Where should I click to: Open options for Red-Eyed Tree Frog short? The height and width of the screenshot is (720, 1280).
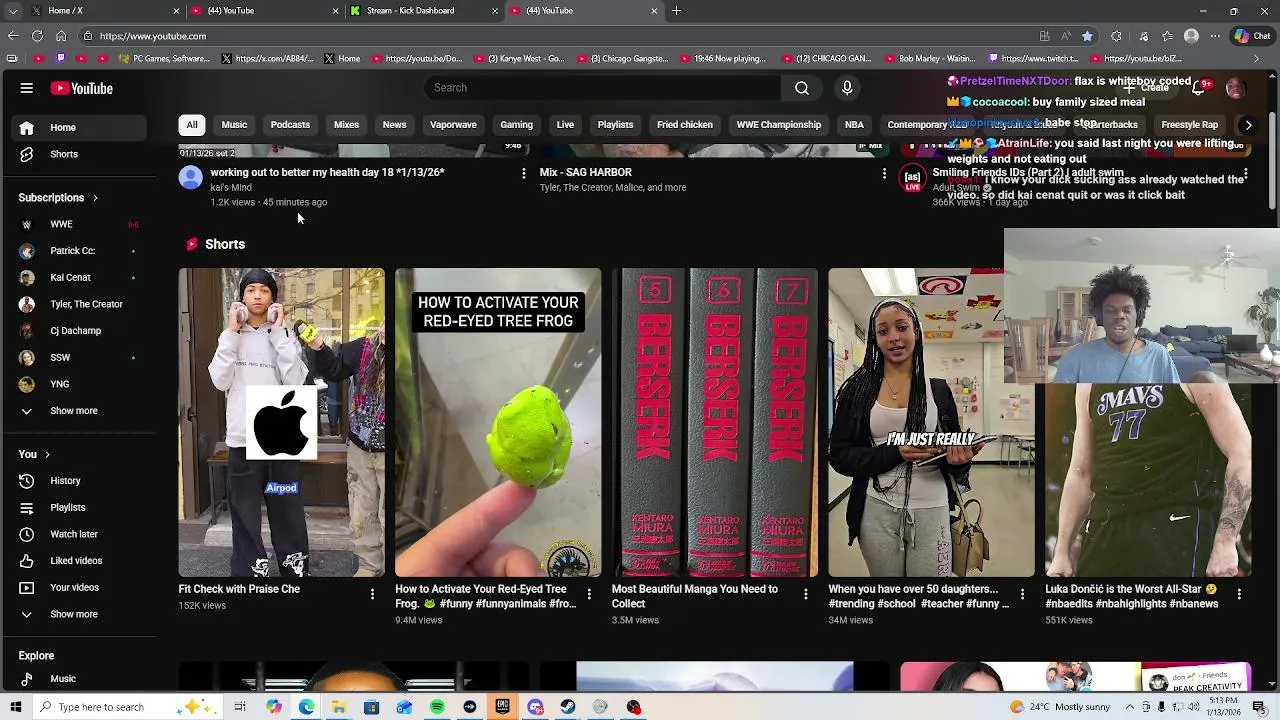tap(589, 594)
